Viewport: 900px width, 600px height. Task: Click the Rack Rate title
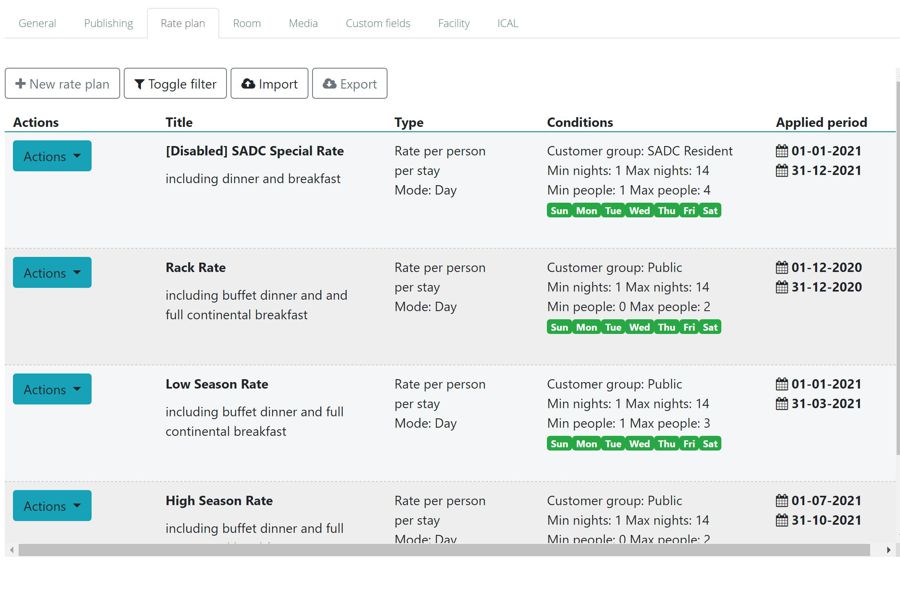pos(196,268)
